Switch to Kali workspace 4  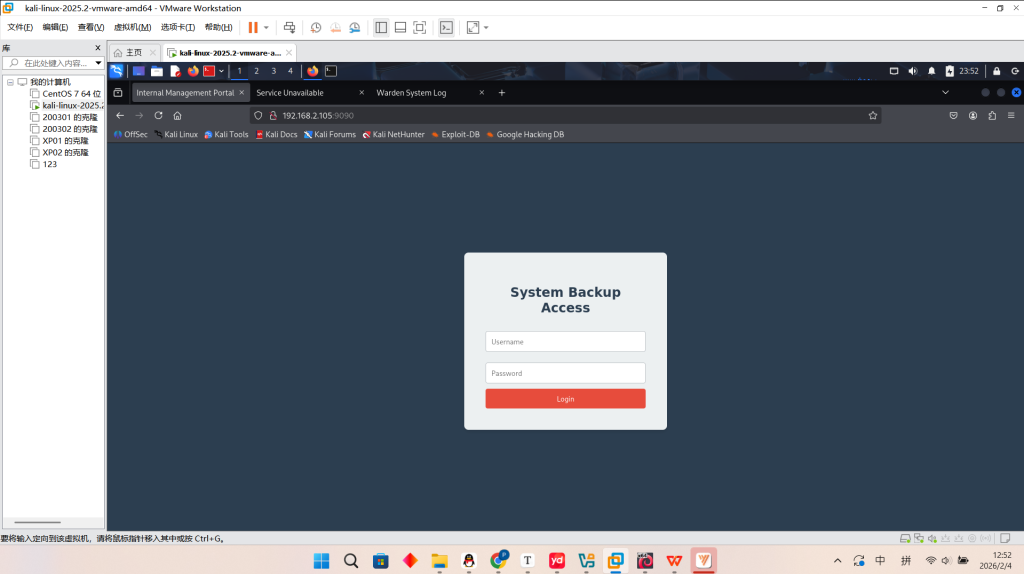290,71
